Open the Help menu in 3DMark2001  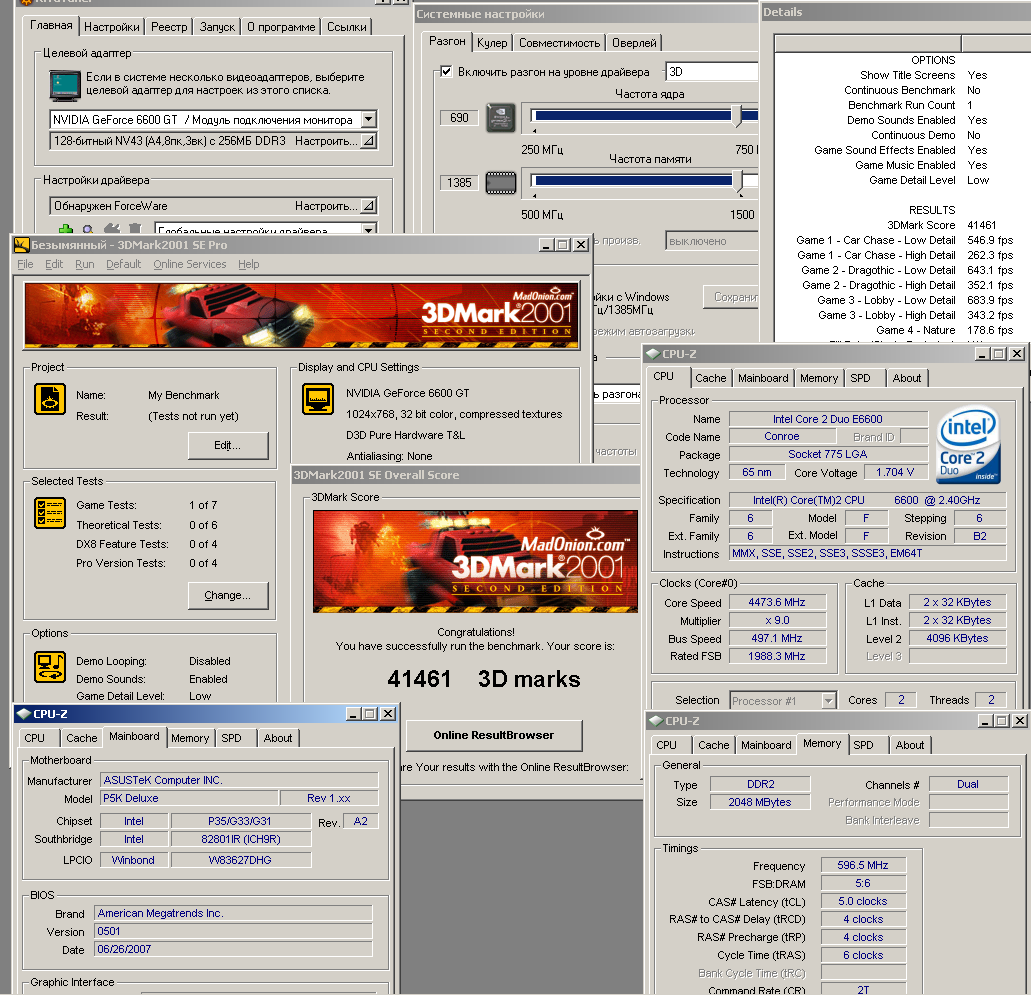pos(249,264)
